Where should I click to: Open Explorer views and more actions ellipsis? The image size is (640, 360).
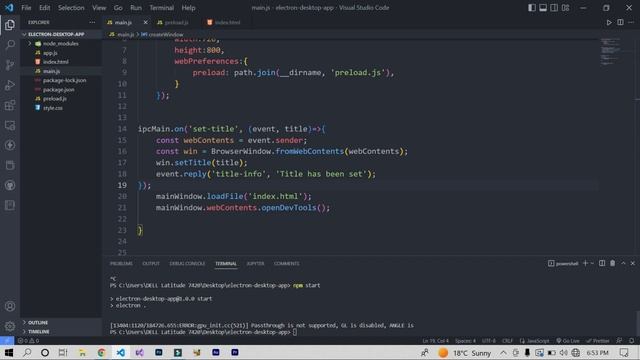(92, 22)
